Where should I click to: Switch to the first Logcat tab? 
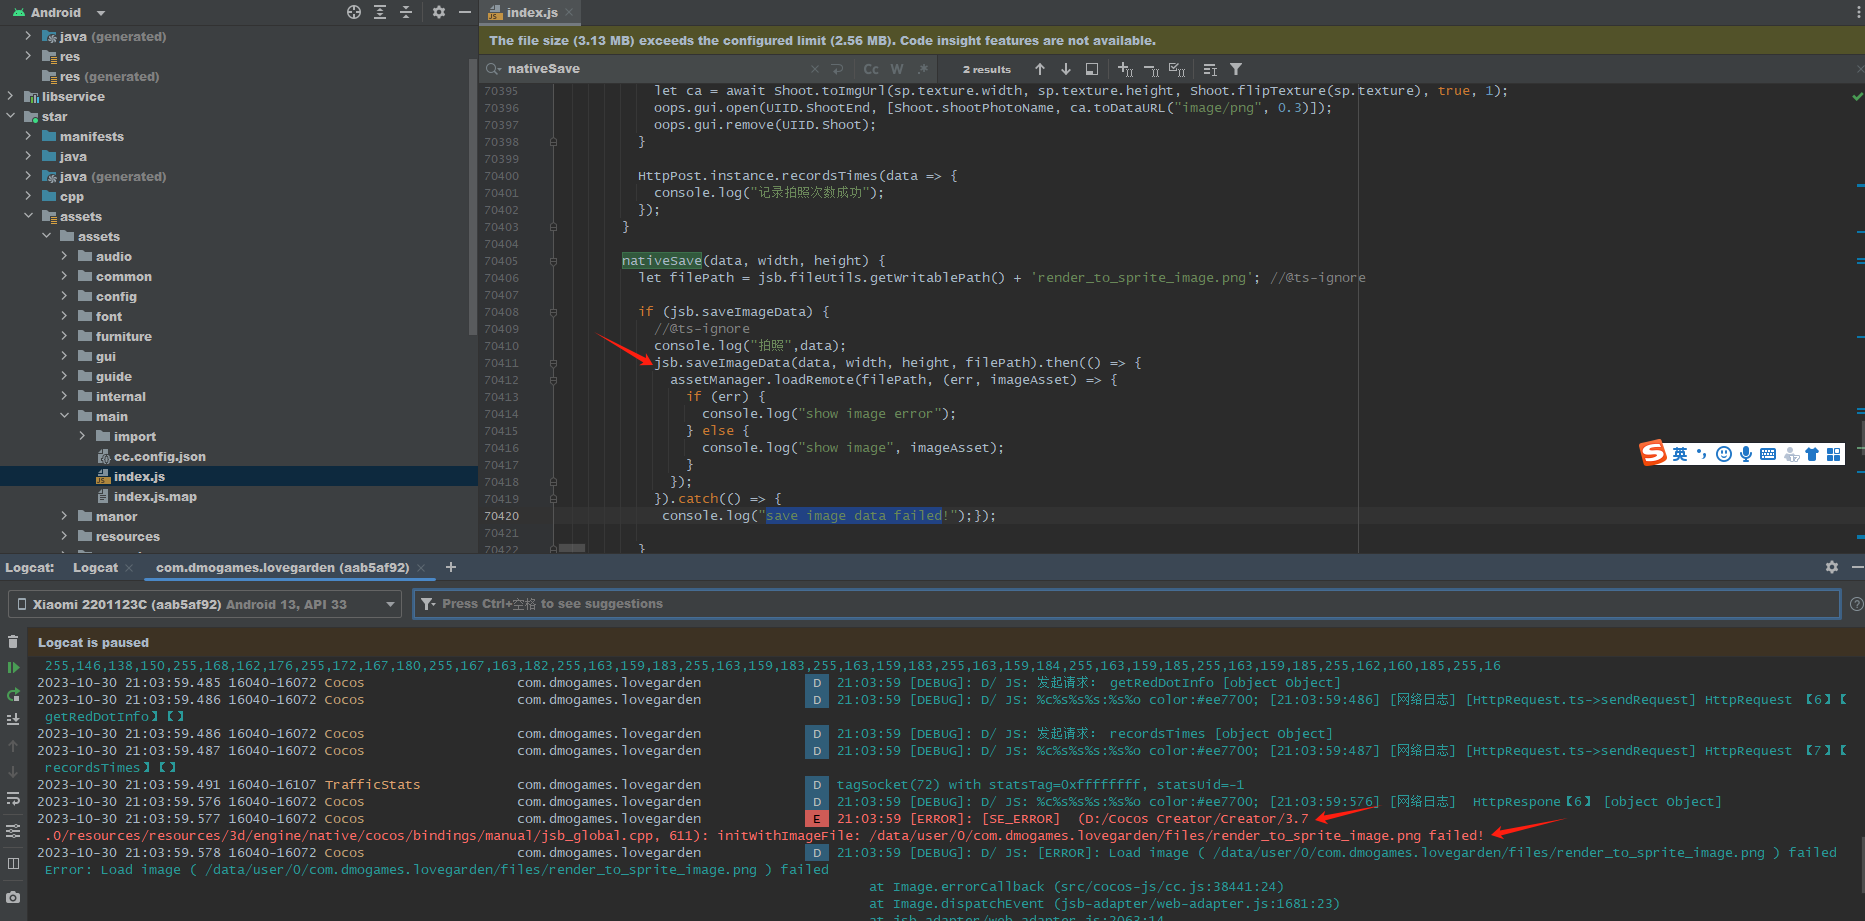(x=95, y=567)
